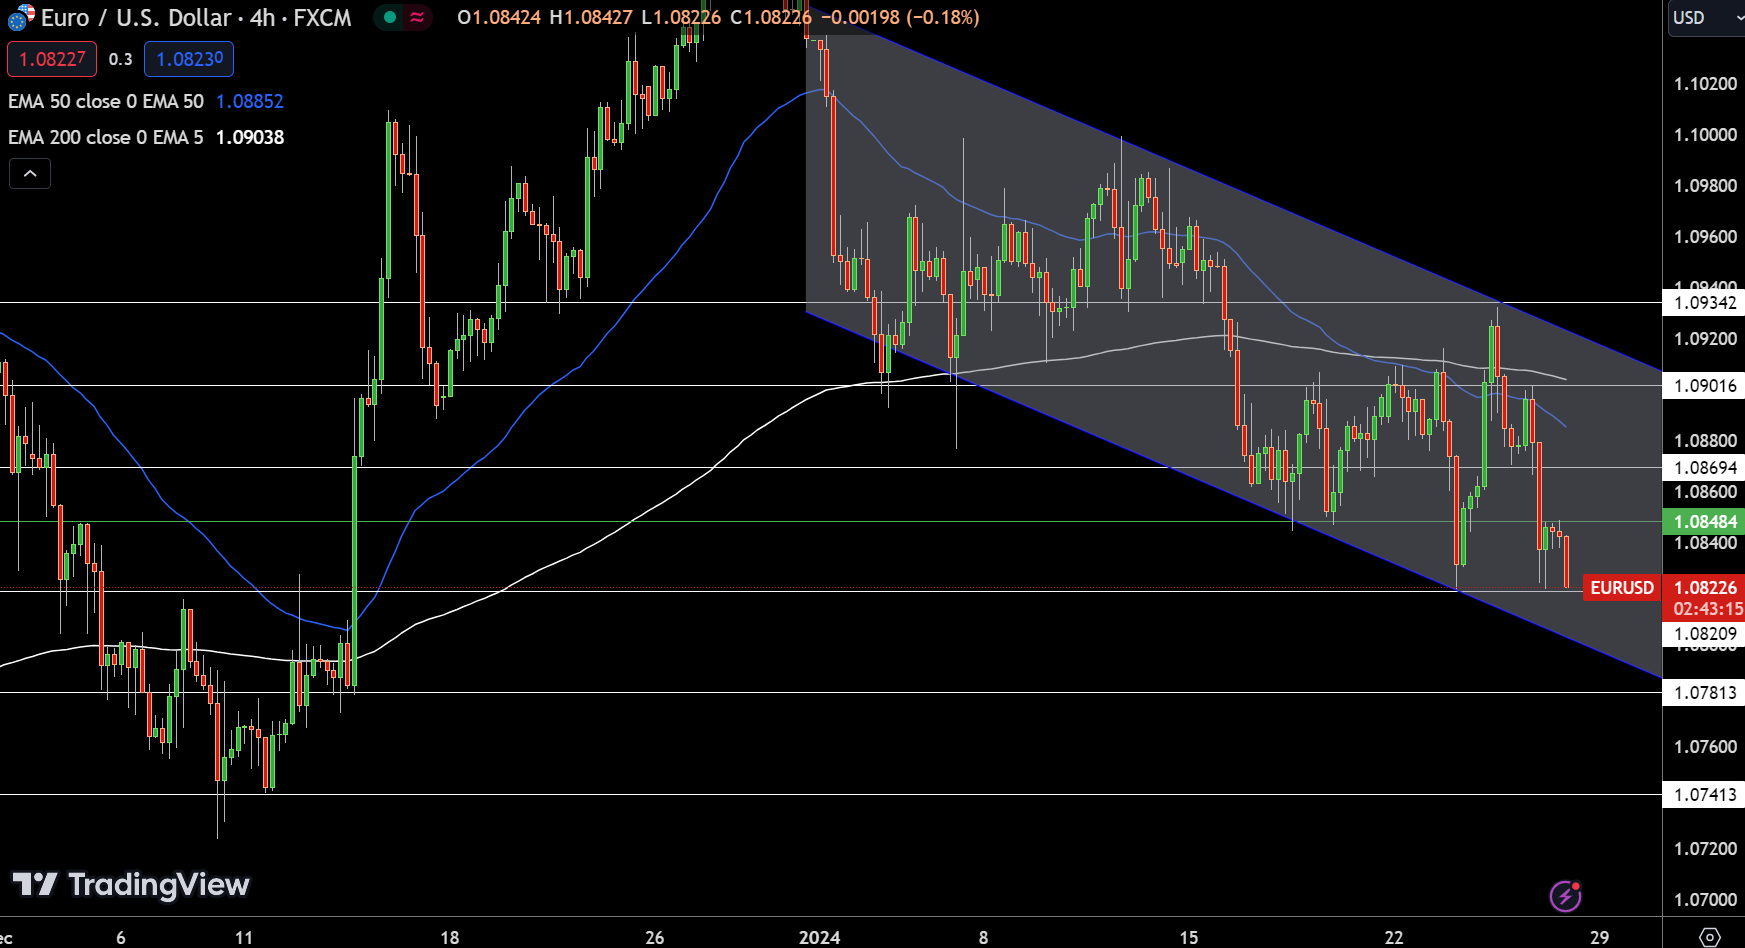Click the EMA 50 value 1.08852

click(x=250, y=101)
